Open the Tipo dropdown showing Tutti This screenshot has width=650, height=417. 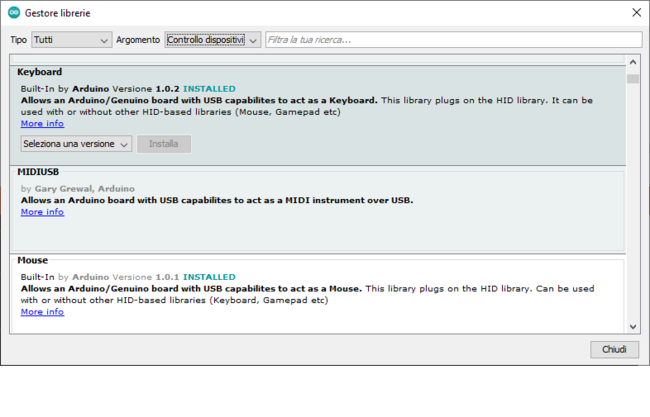point(71,40)
